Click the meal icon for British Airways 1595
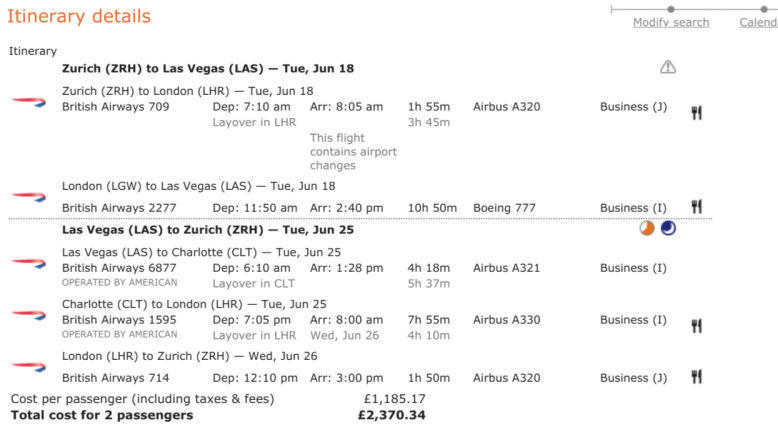 click(x=697, y=326)
